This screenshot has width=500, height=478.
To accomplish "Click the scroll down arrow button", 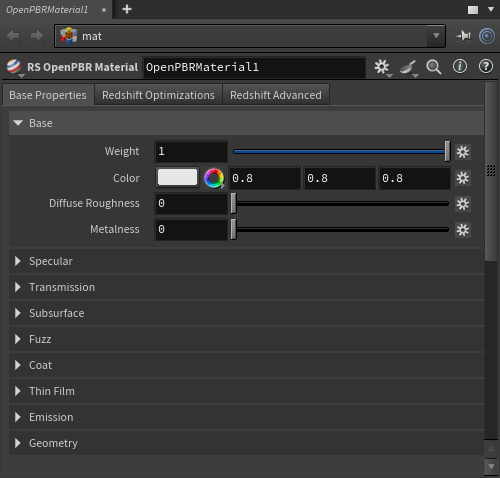I will pos(491,466).
